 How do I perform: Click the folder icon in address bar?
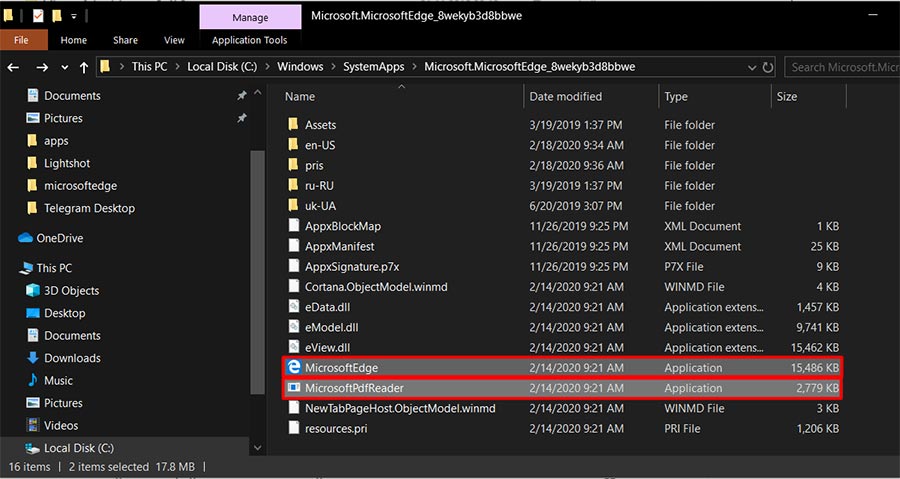105,67
